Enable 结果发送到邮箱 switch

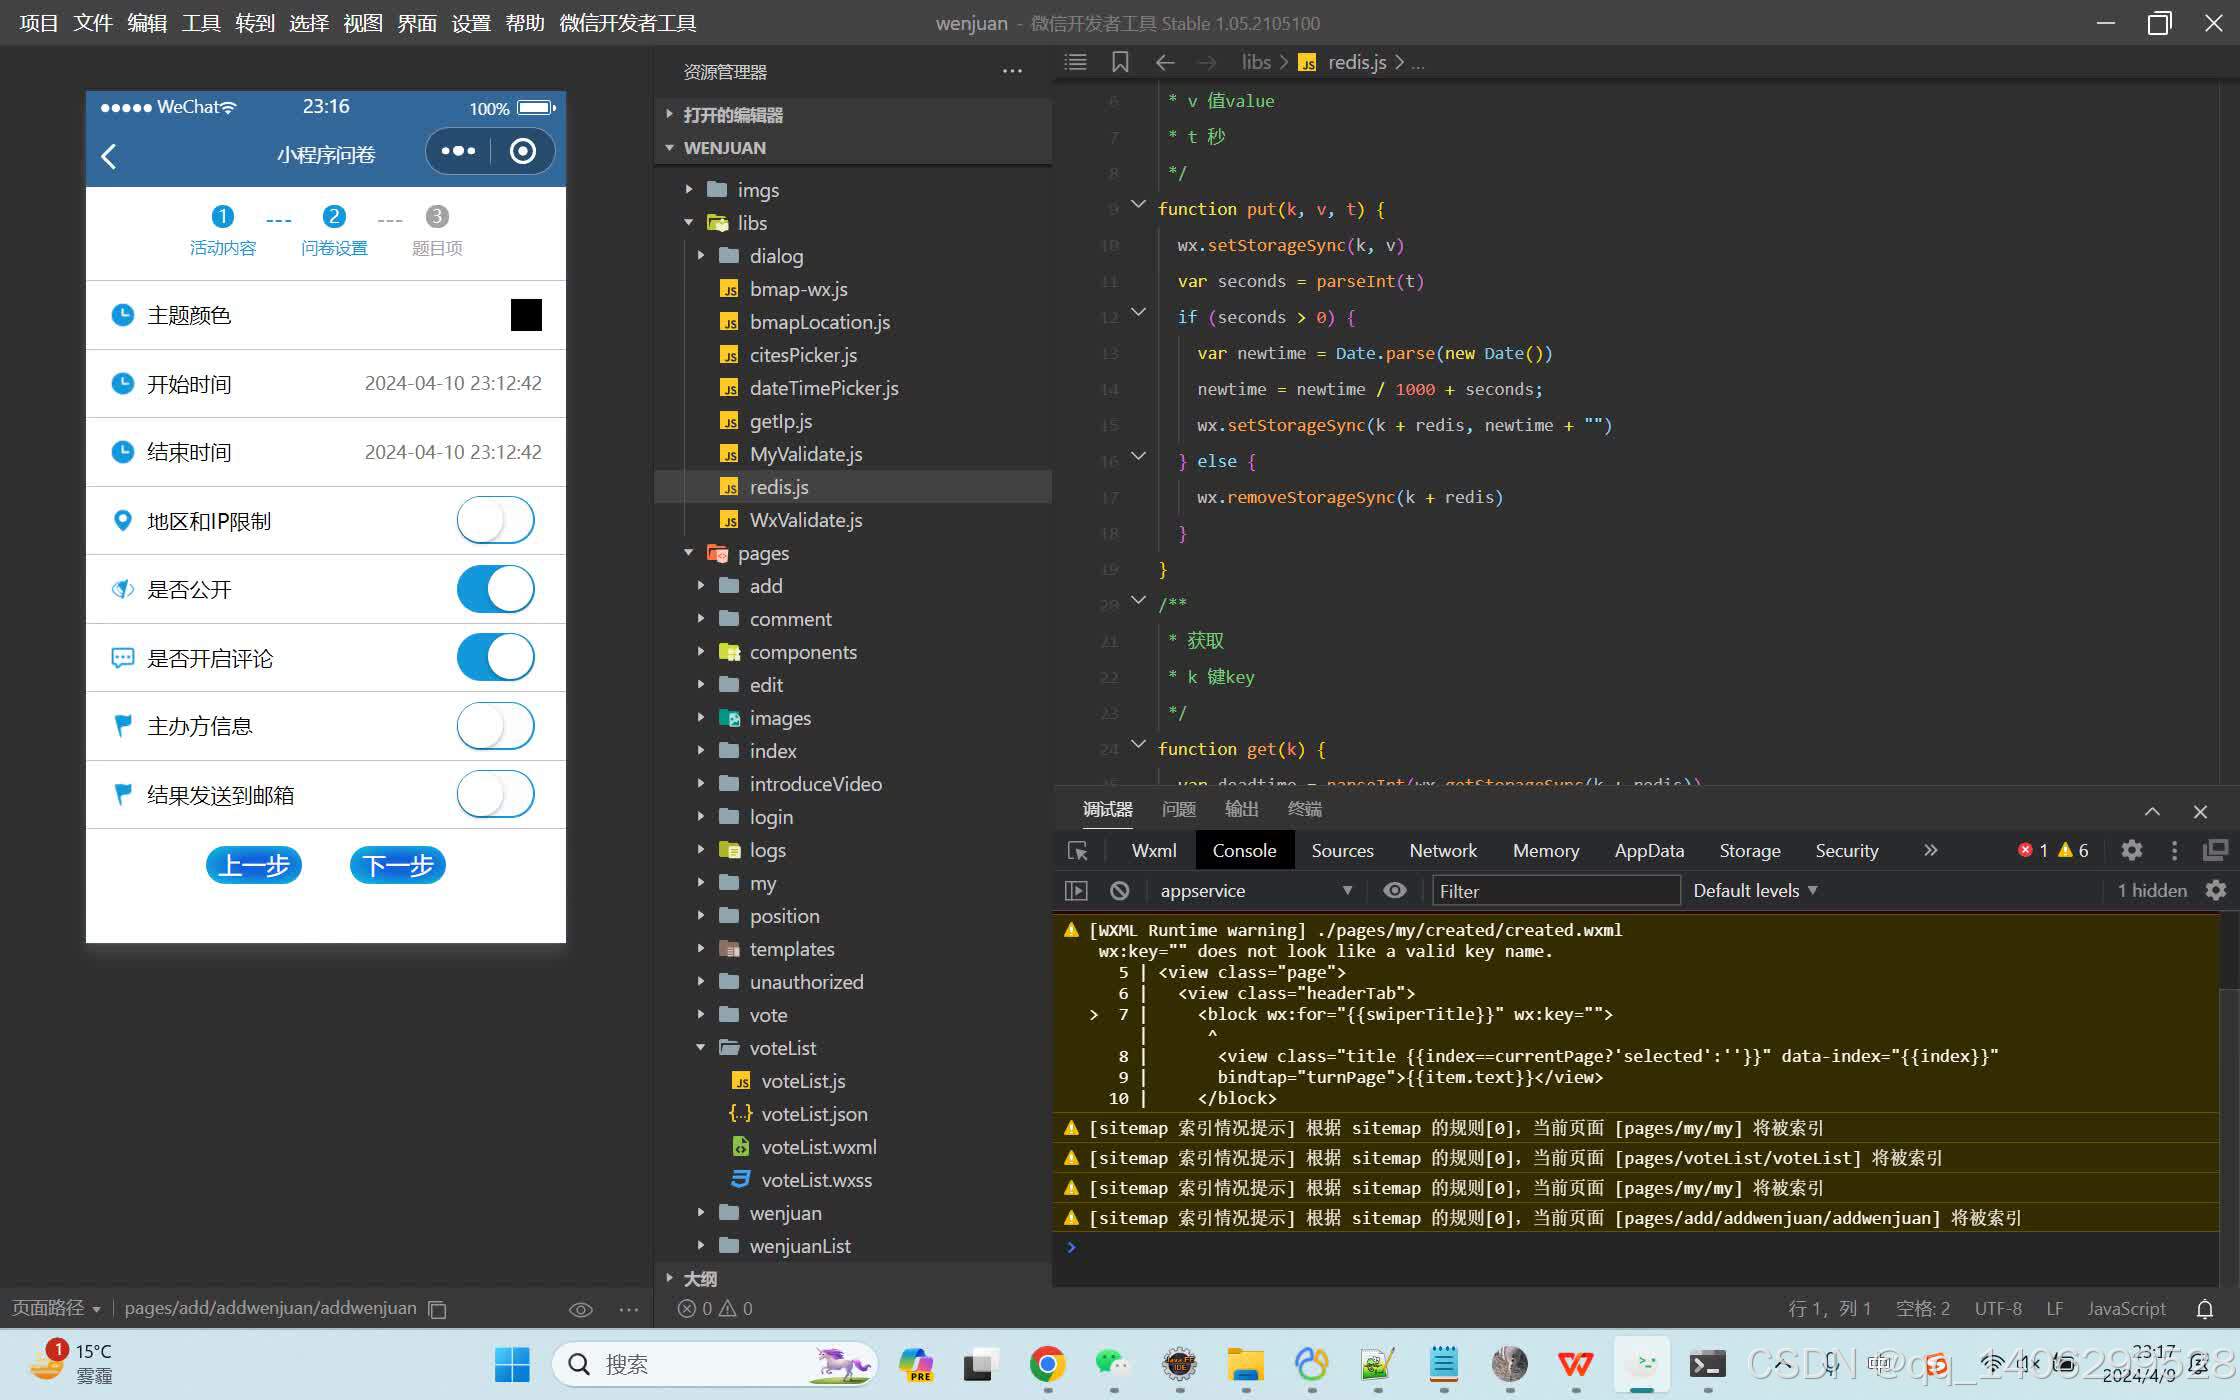click(x=495, y=795)
